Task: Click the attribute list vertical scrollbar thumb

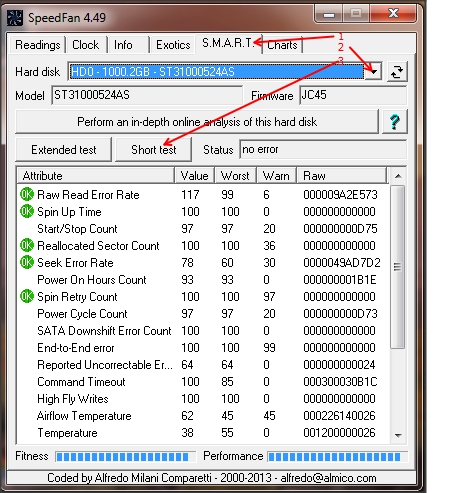Action: [x=397, y=267]
